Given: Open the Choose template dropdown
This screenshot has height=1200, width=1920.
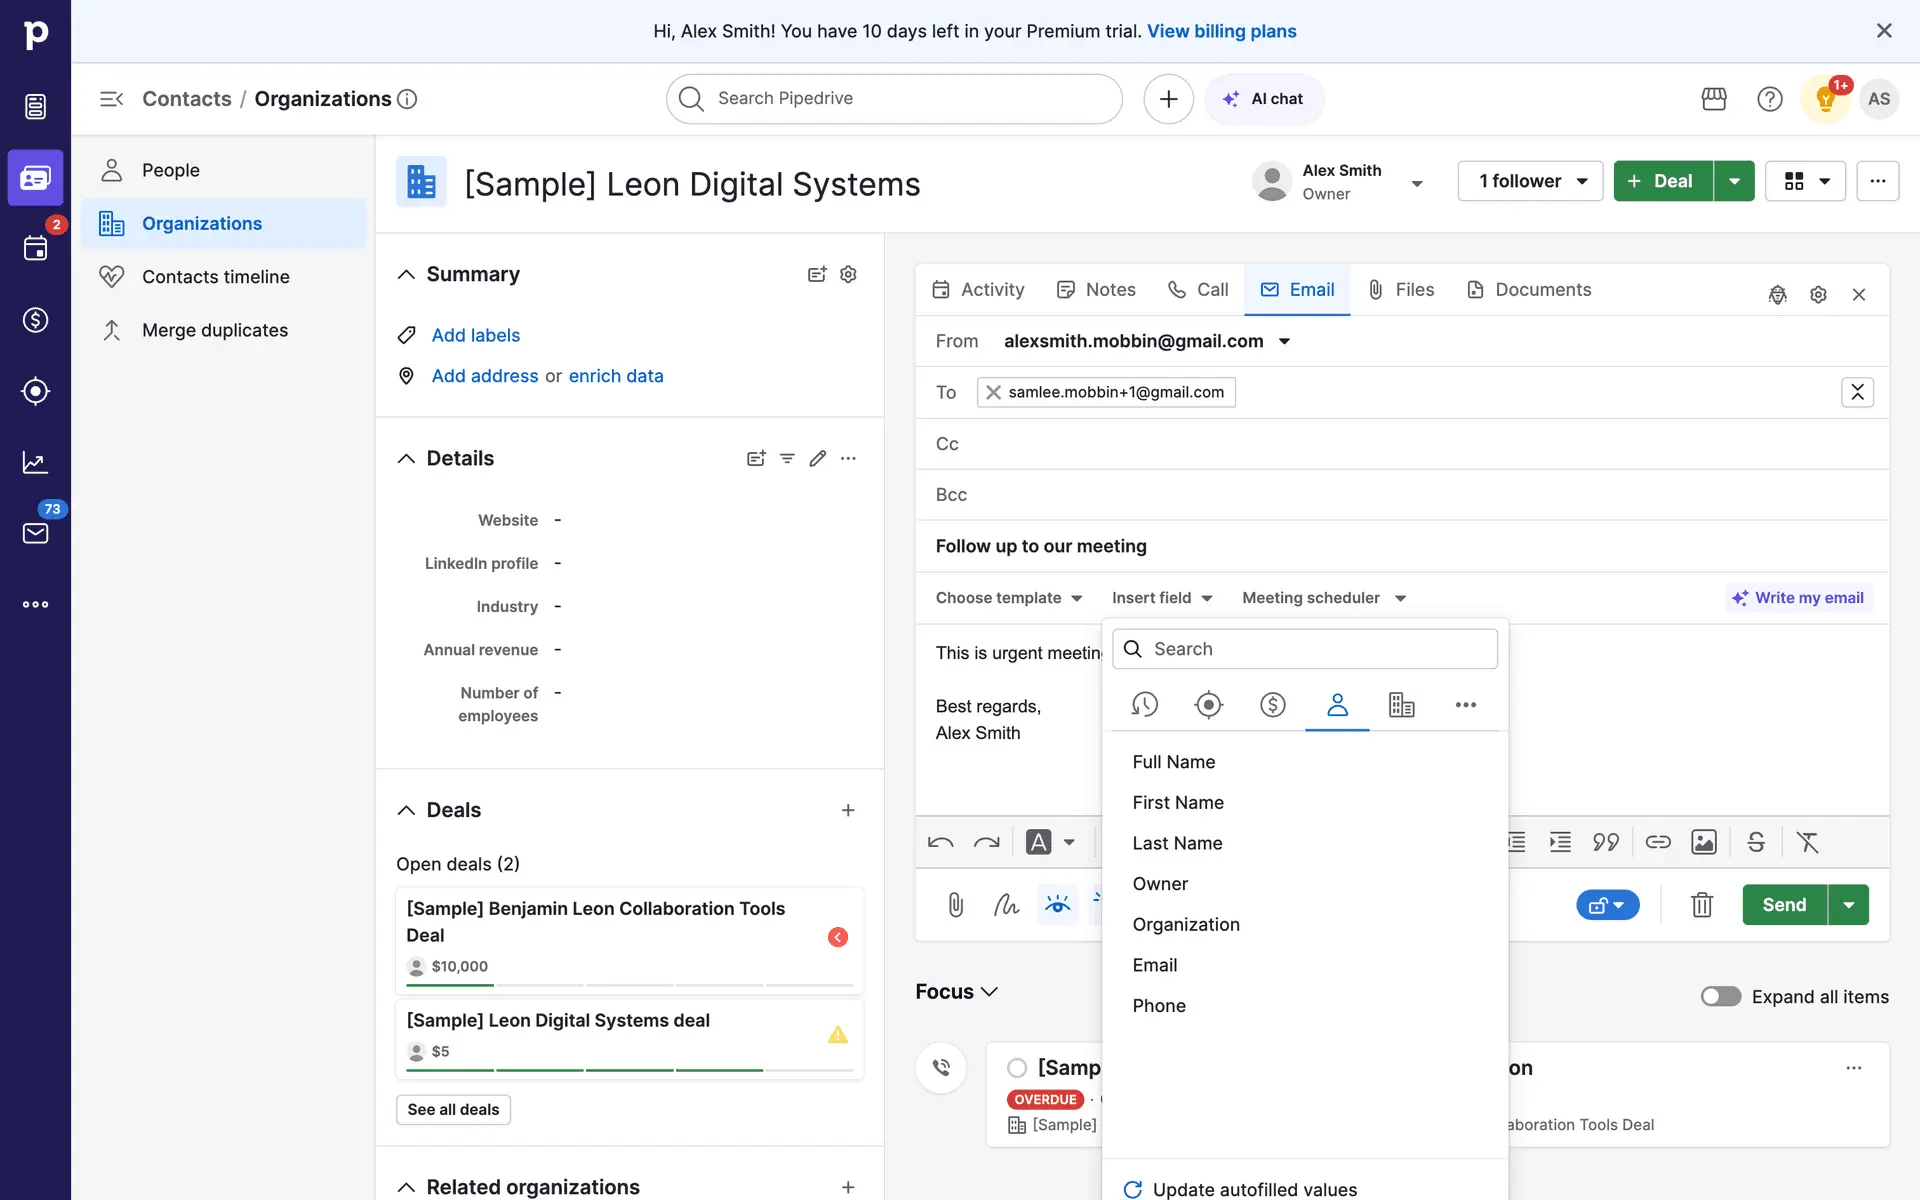Looking at the screenshot, I should (x=1008, y=598).
